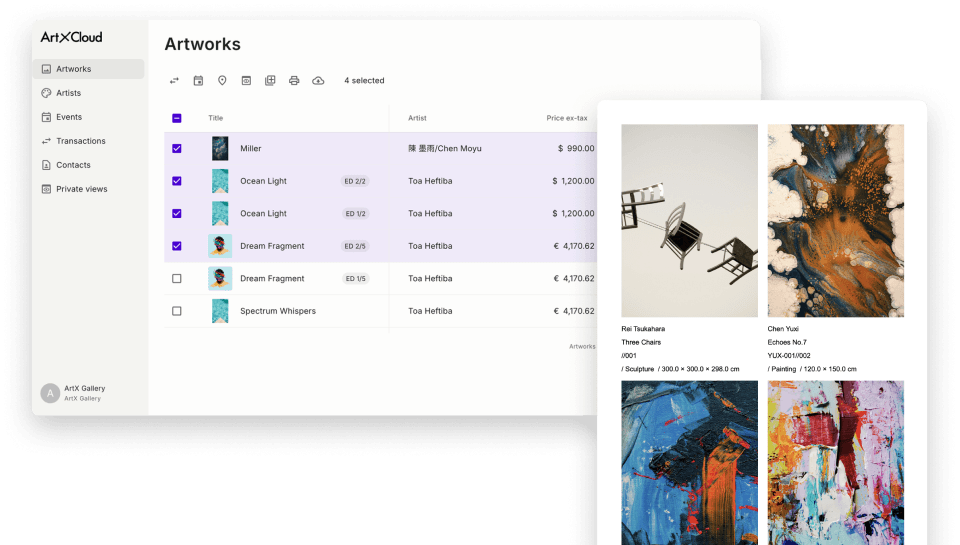Click Toa Heftiba in Spectrum Whispers row
The image size is (960, 545).
[430, 310]
